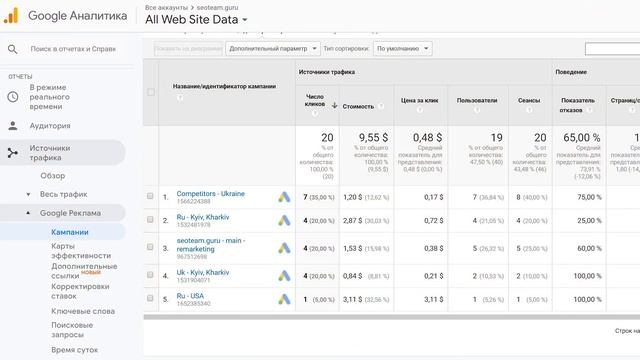The width and height of the screenshot is (640, 360).
Task: Click the table search input field
Action: 612,49
